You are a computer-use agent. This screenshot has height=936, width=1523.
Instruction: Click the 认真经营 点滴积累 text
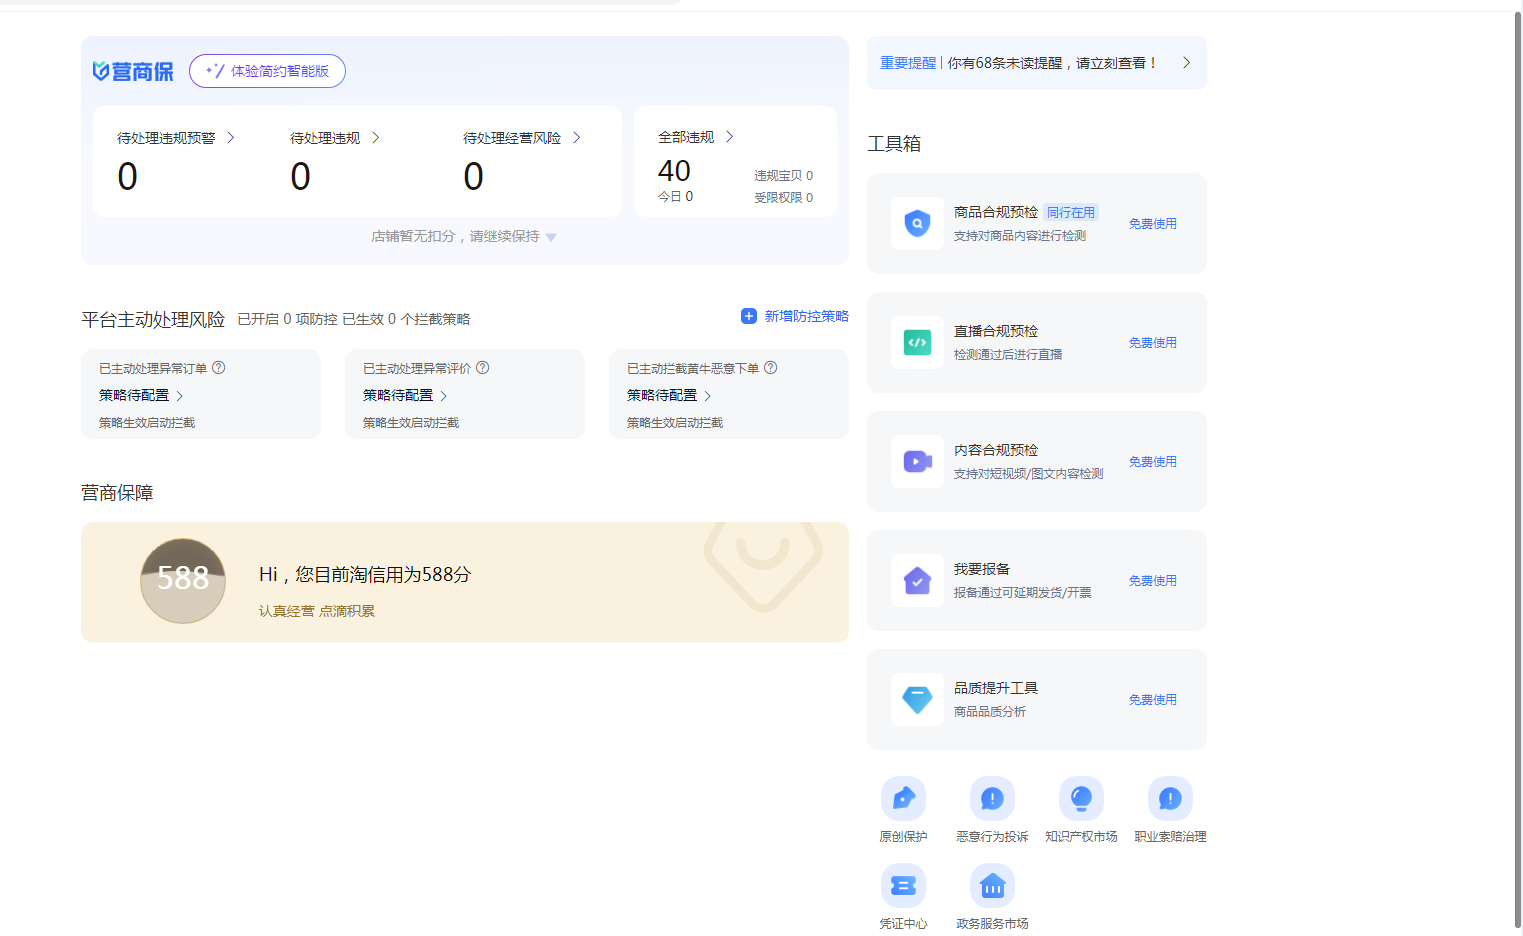[x=317, y=611]
